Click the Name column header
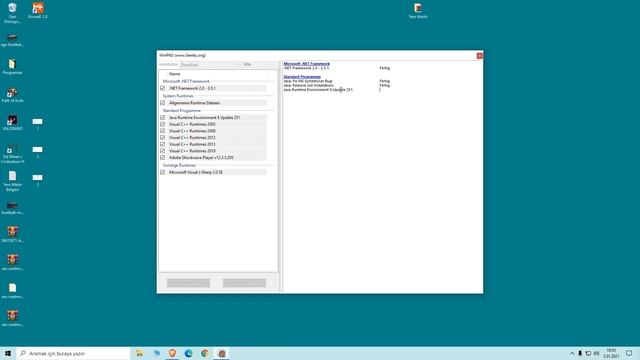 (x=174, y=74)
